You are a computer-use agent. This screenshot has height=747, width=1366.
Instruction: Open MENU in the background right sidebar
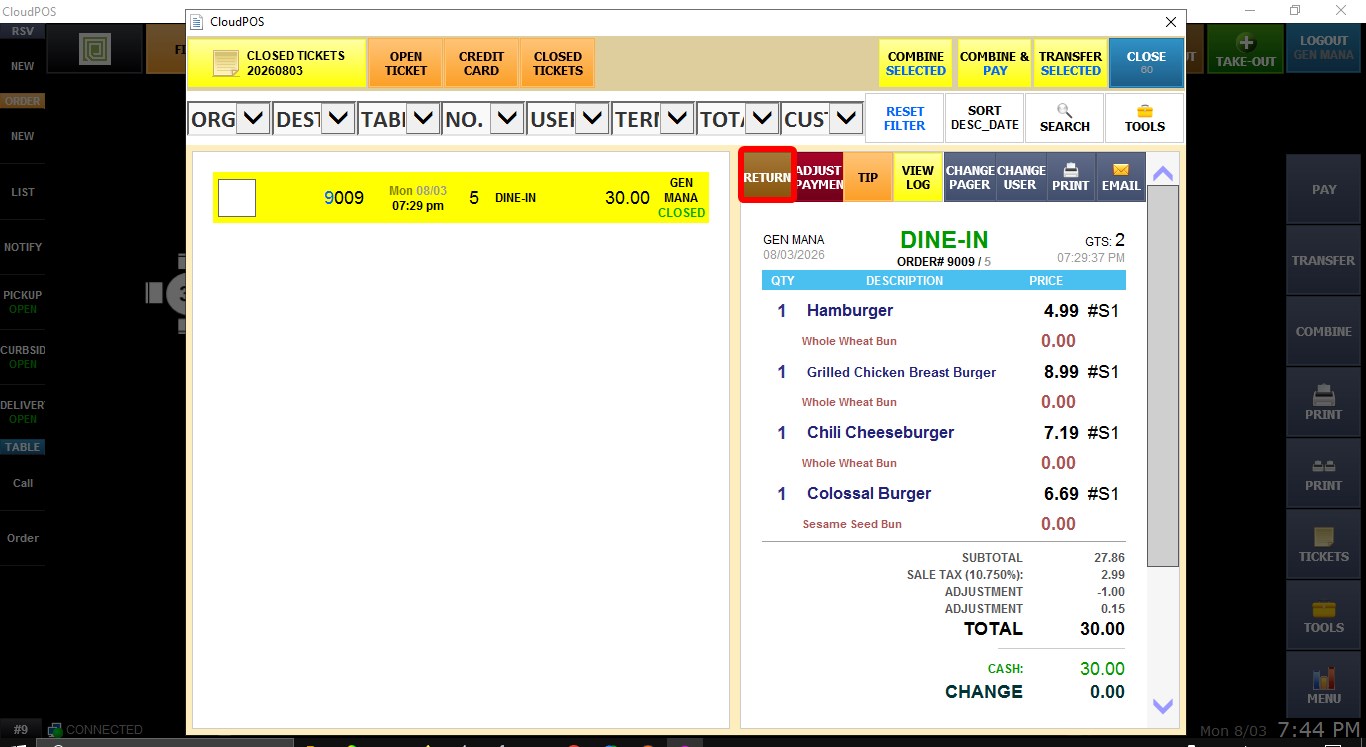(x=1323, y=685)
